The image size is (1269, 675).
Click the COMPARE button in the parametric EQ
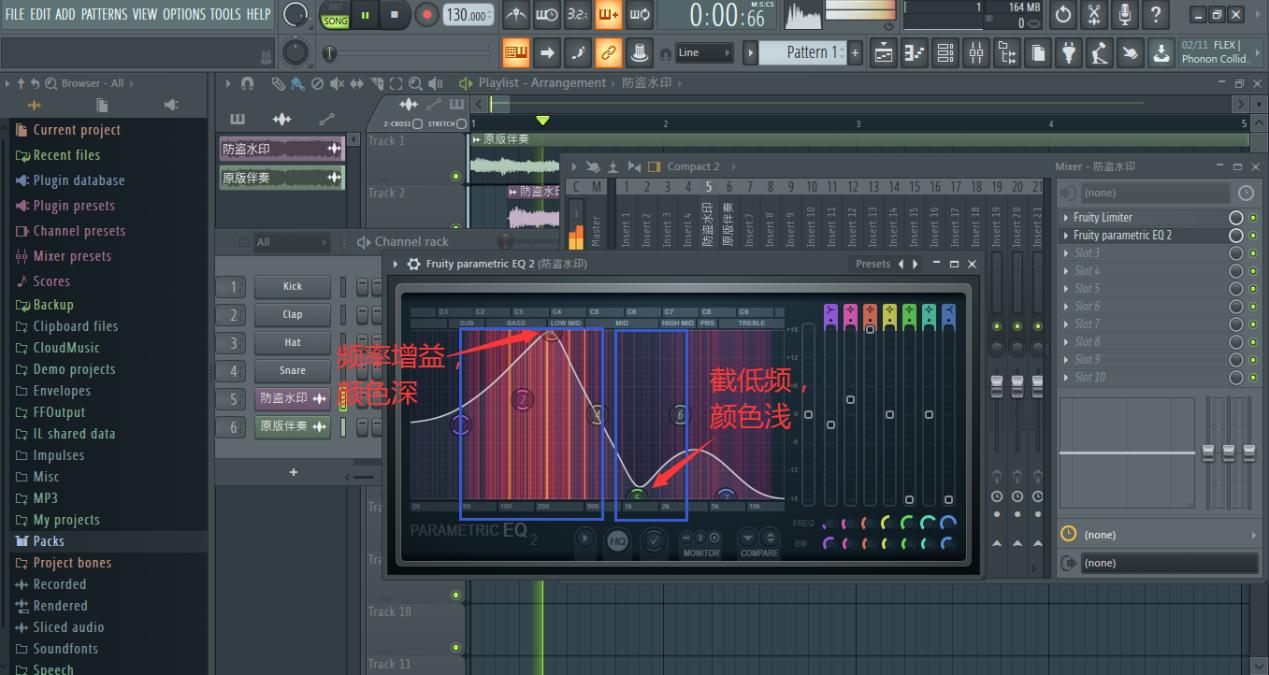coord(759,537)
